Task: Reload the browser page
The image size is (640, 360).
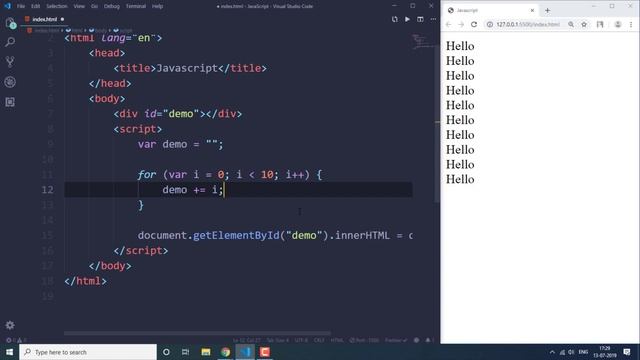Action: 474,24
